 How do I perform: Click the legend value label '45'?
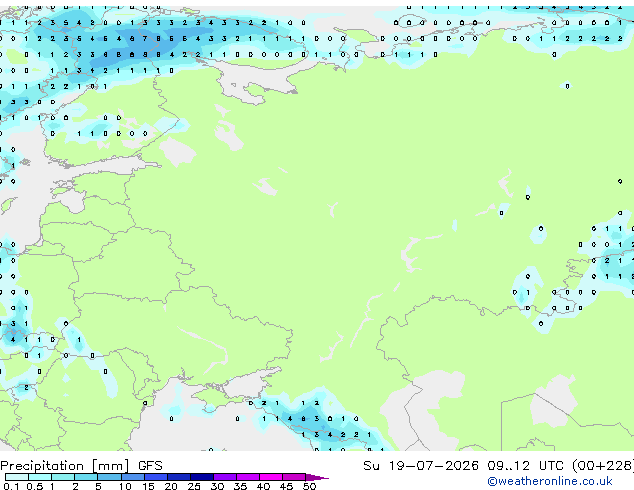tap(286, 486)
